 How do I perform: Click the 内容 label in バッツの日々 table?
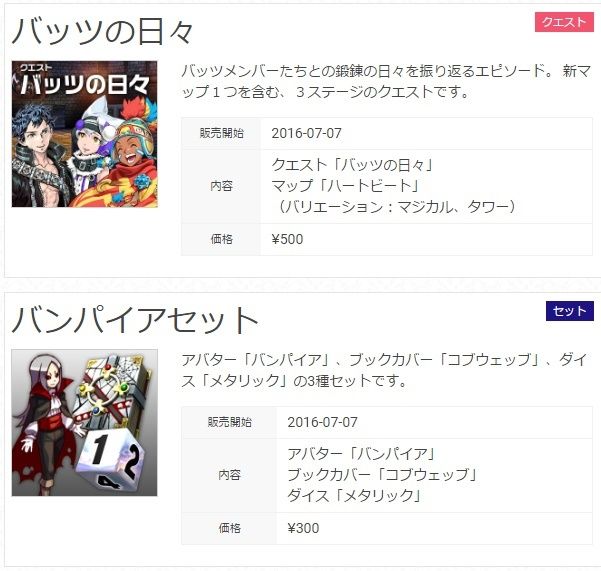click(221, 186)
